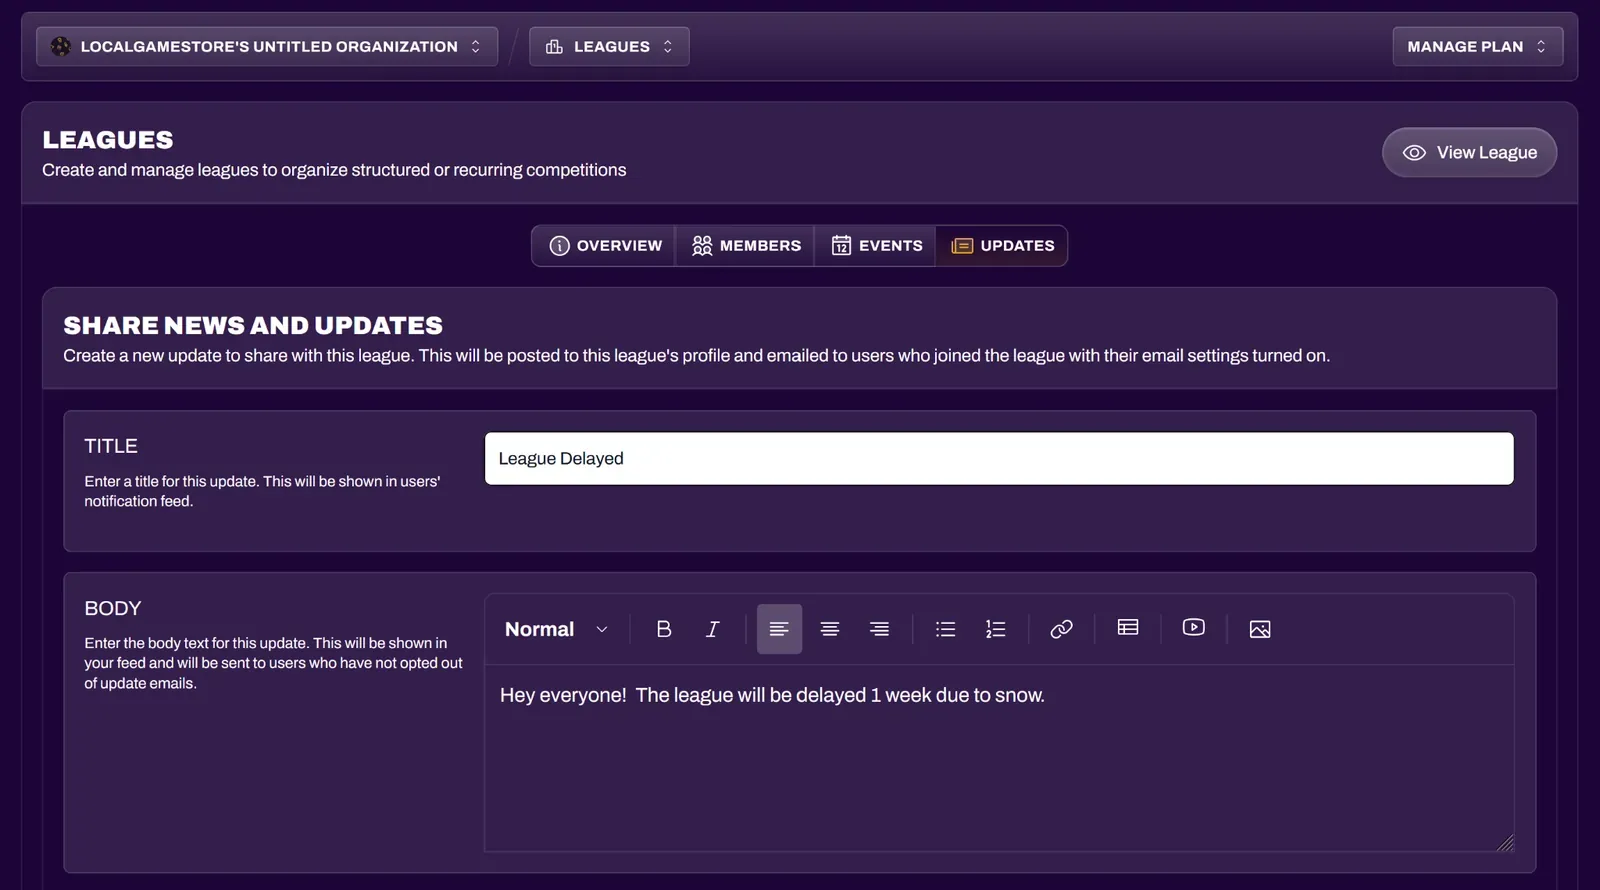This screenshot has height=890, width=1600.
Task: Insert a numbered list
Action: point(995,629)
